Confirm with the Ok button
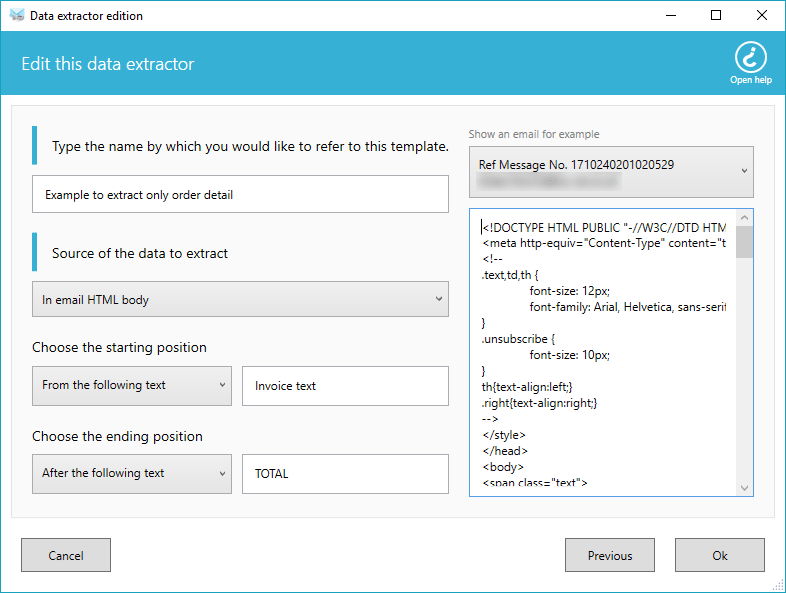The width and height of the screenshot is (786, 593). 719,555
